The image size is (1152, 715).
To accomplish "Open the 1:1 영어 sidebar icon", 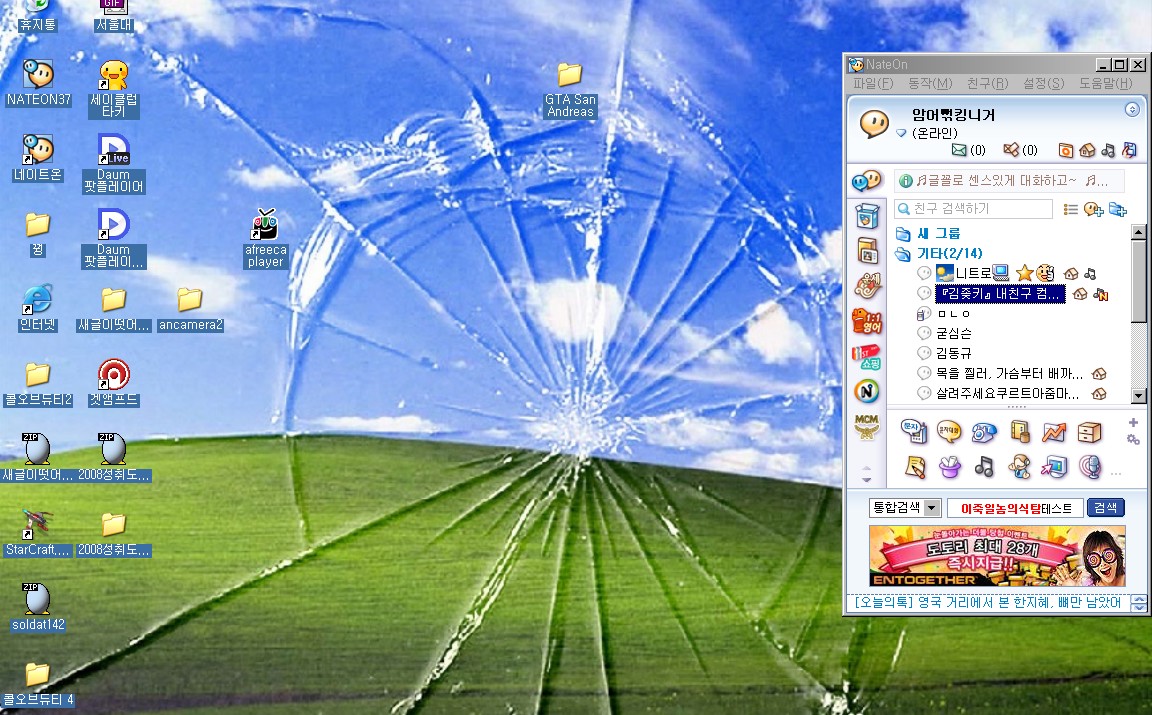I will pos(867,322).
